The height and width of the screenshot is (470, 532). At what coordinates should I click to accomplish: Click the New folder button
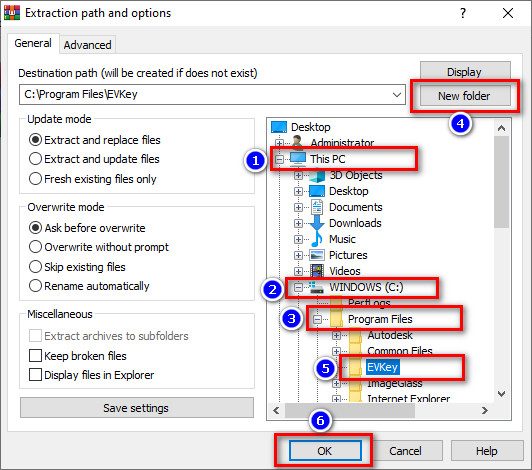click(465, 96)
